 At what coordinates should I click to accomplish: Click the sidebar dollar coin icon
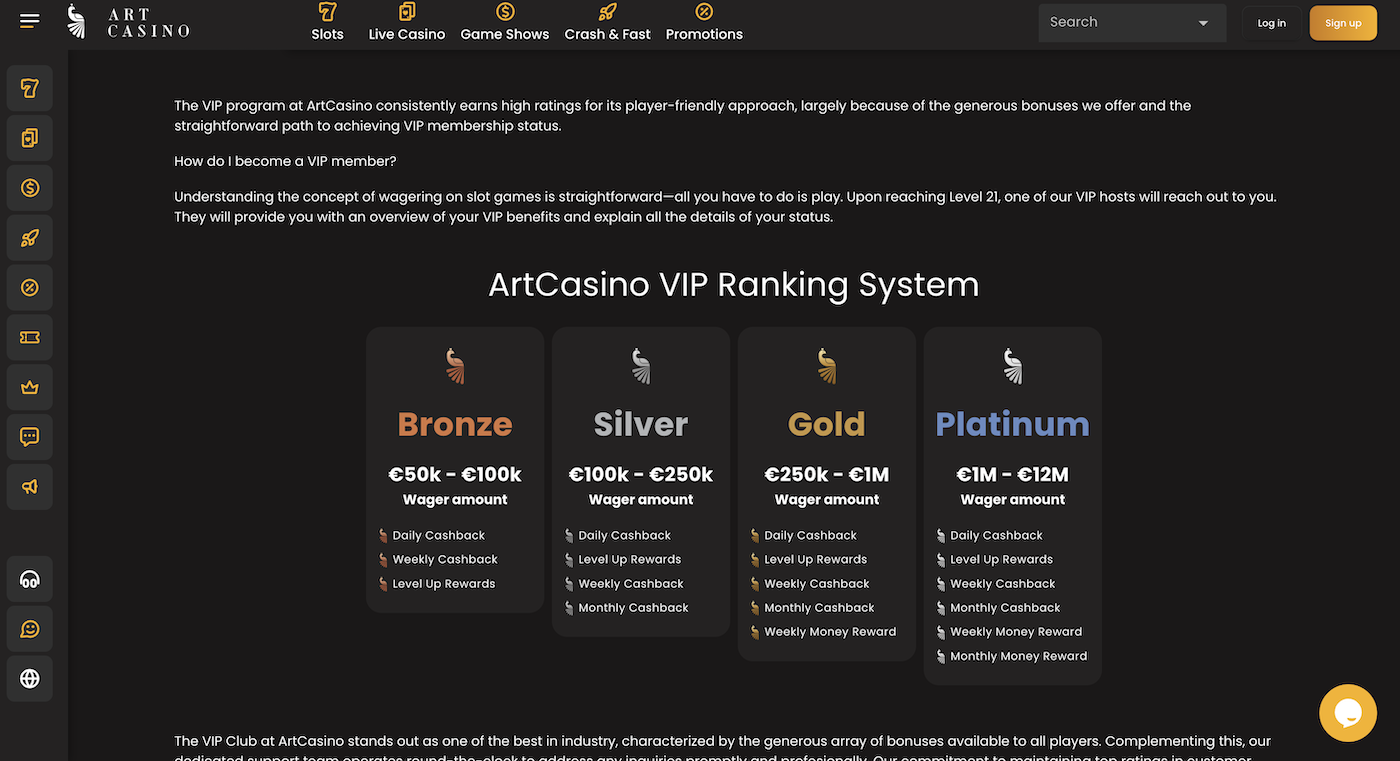(x=30, y=188)
